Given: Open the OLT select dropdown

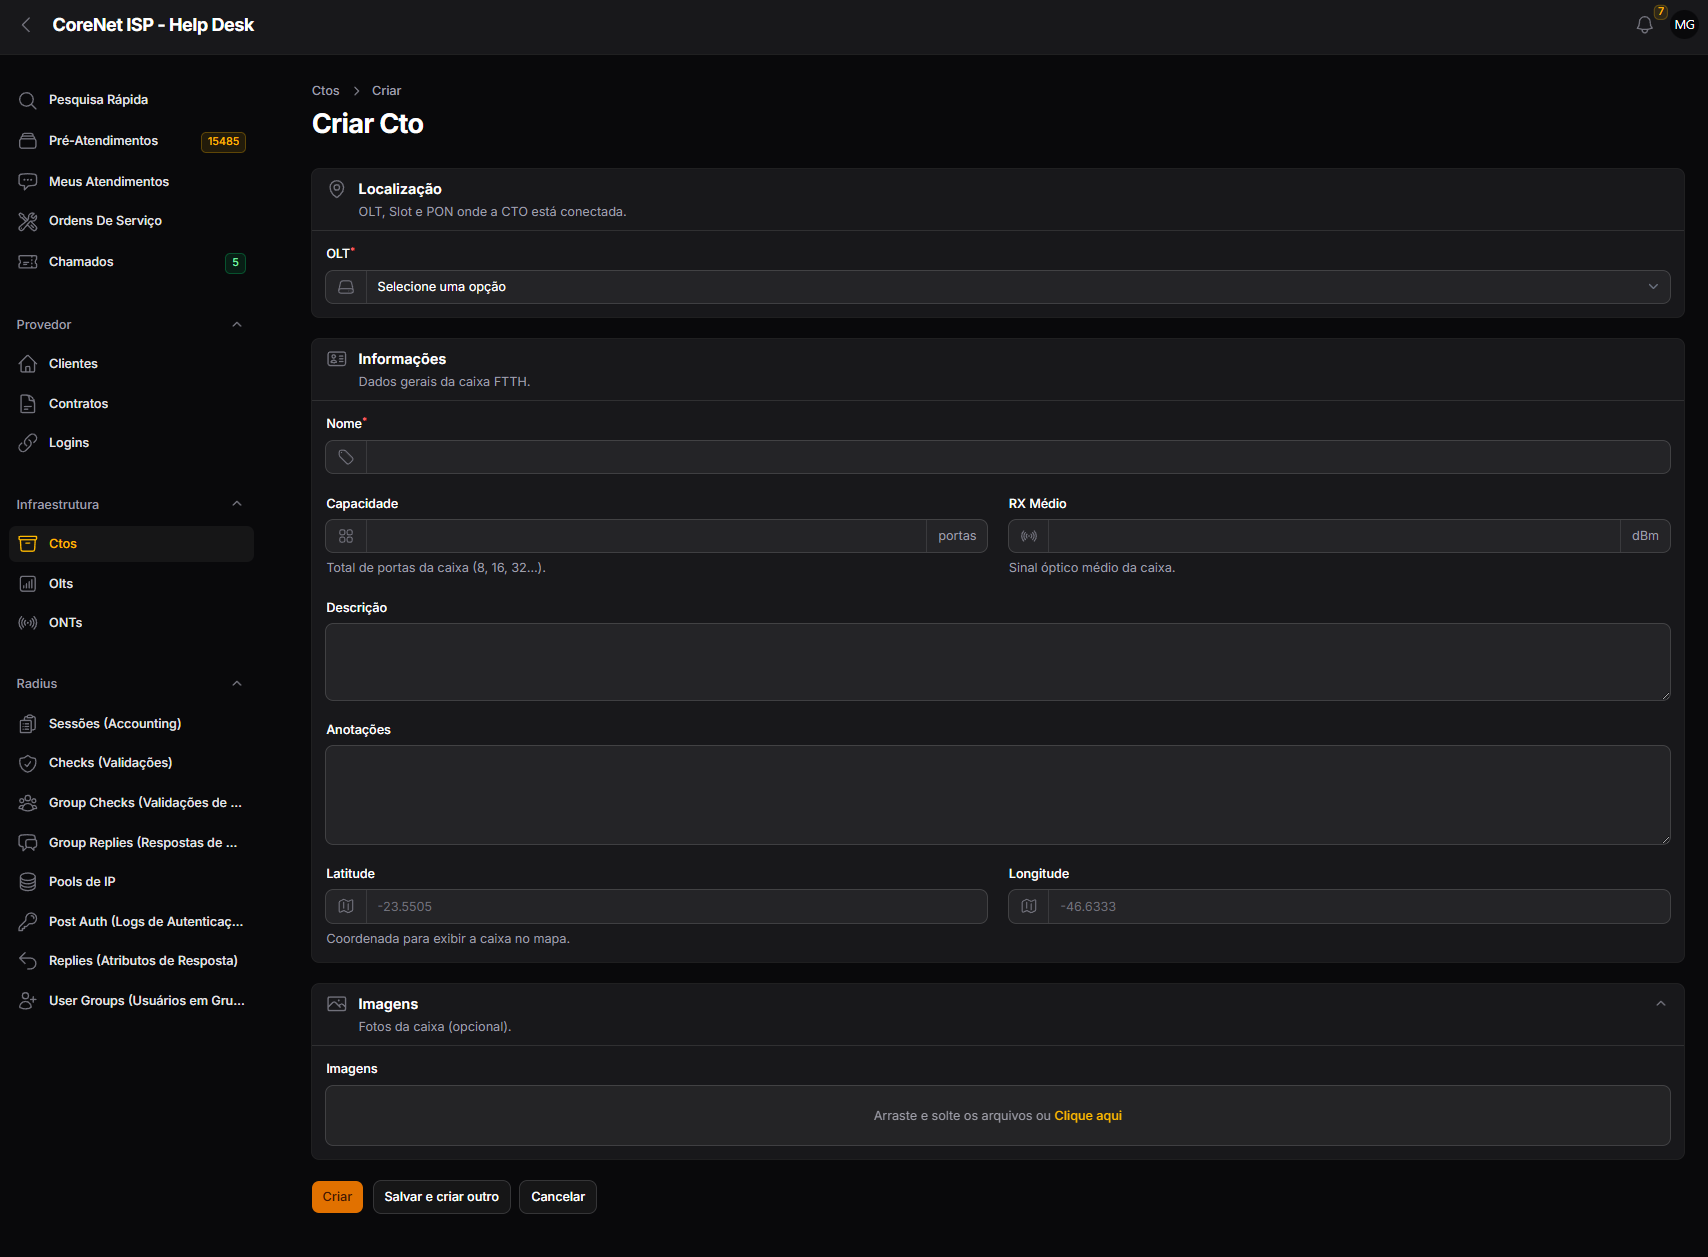Looking at the screenshot, I should point(998,287).
